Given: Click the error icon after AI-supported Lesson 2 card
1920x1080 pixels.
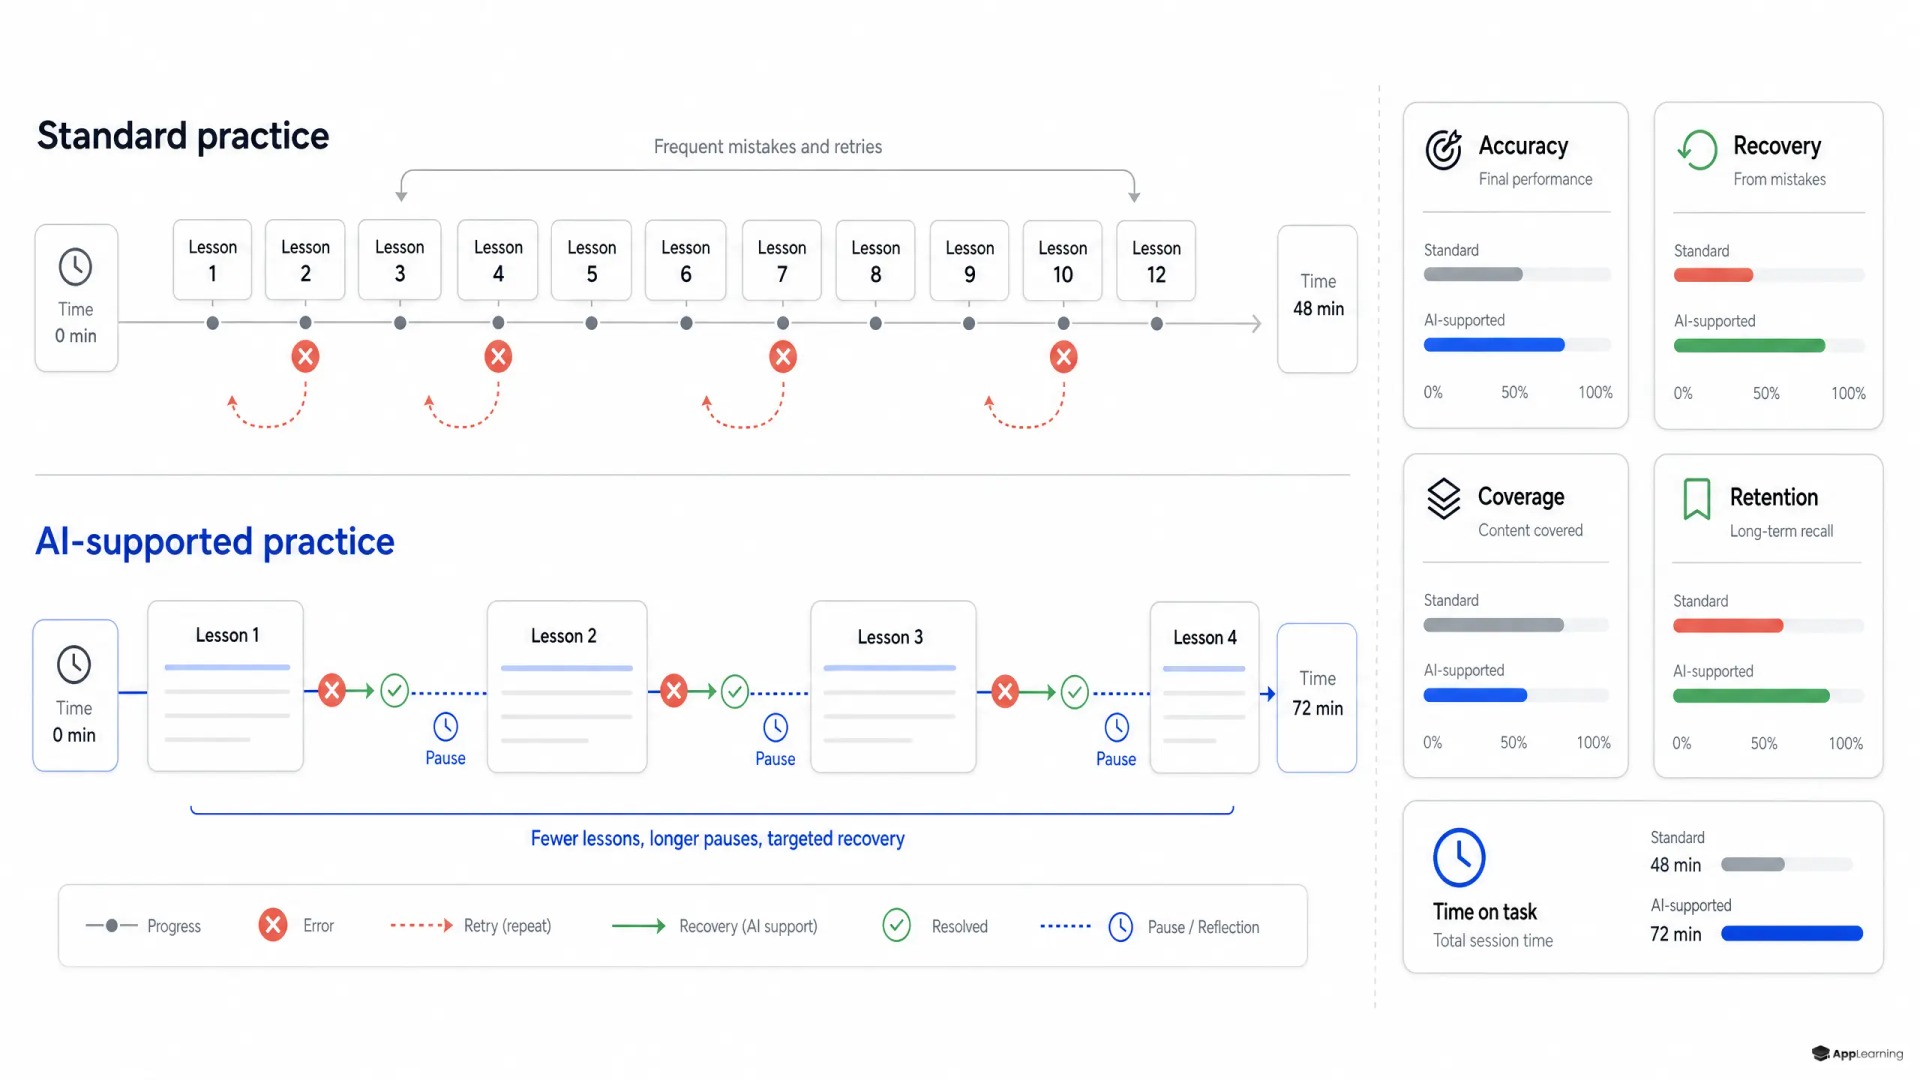Looking at the screenshot, I should click(674, 691).
